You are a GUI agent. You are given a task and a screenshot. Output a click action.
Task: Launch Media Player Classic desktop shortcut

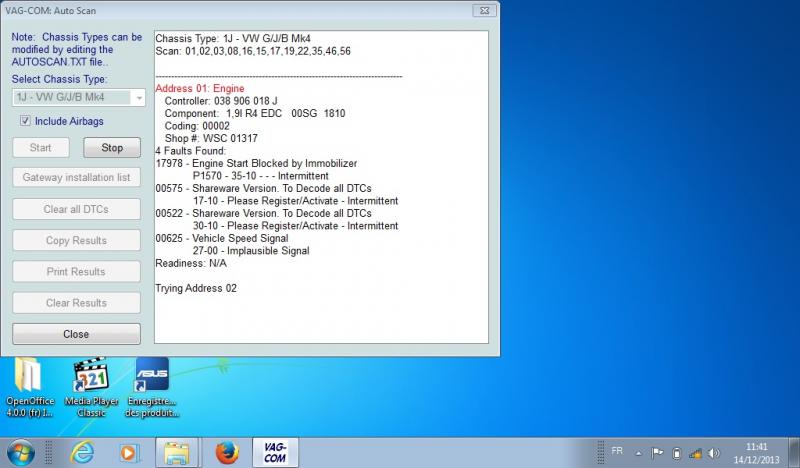[x=91, y=387]
